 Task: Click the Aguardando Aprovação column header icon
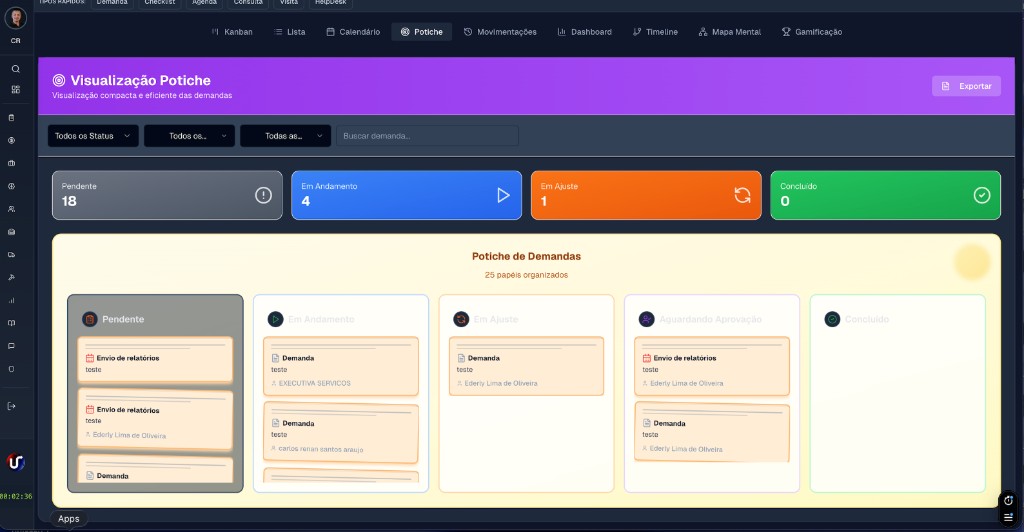click(x=647, y=319)
